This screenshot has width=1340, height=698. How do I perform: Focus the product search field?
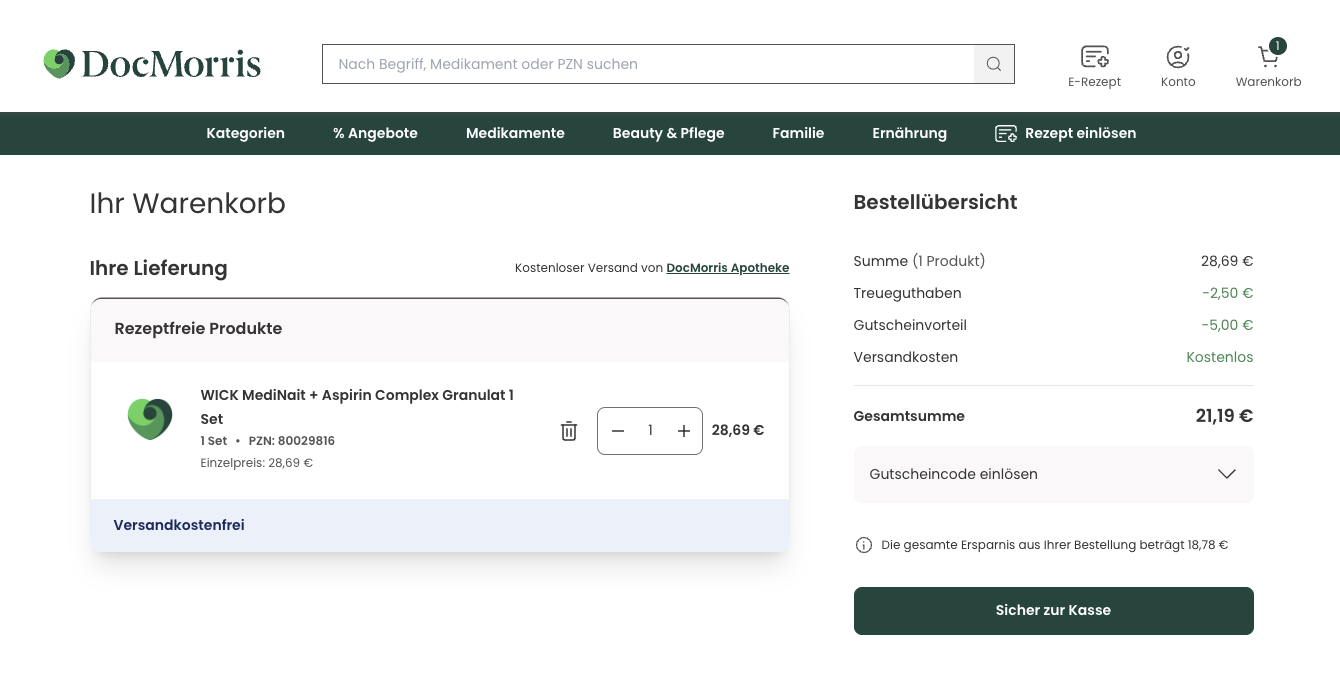pyautogui.click(x=648, y=64)
